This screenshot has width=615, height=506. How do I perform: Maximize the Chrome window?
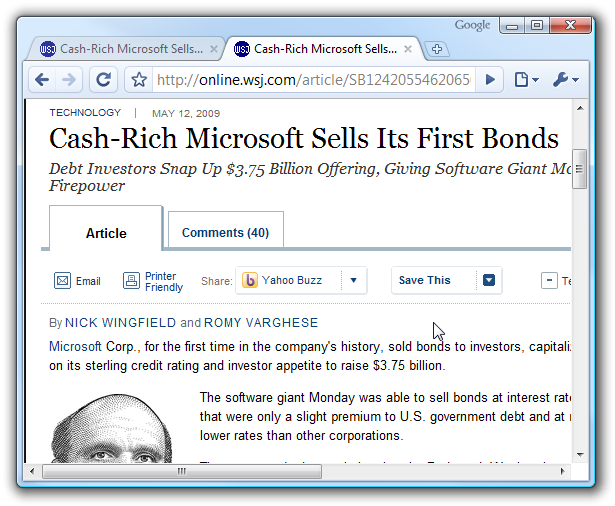pos(537,26)
